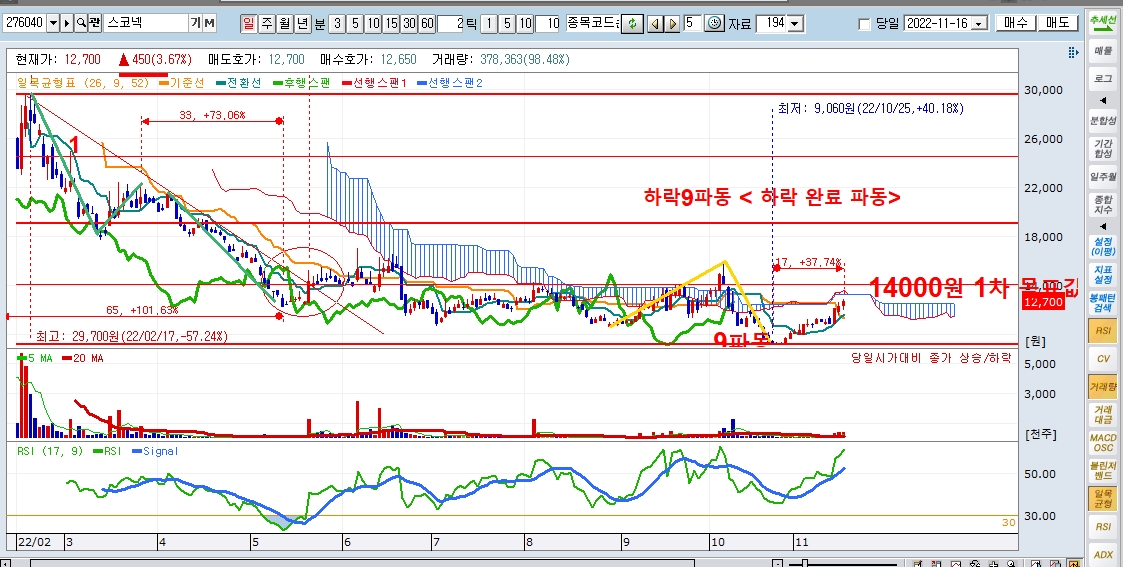
Task: Expand the 자료 count 194 dropdown
Action: pyautogui.click(x=794, y=23)
